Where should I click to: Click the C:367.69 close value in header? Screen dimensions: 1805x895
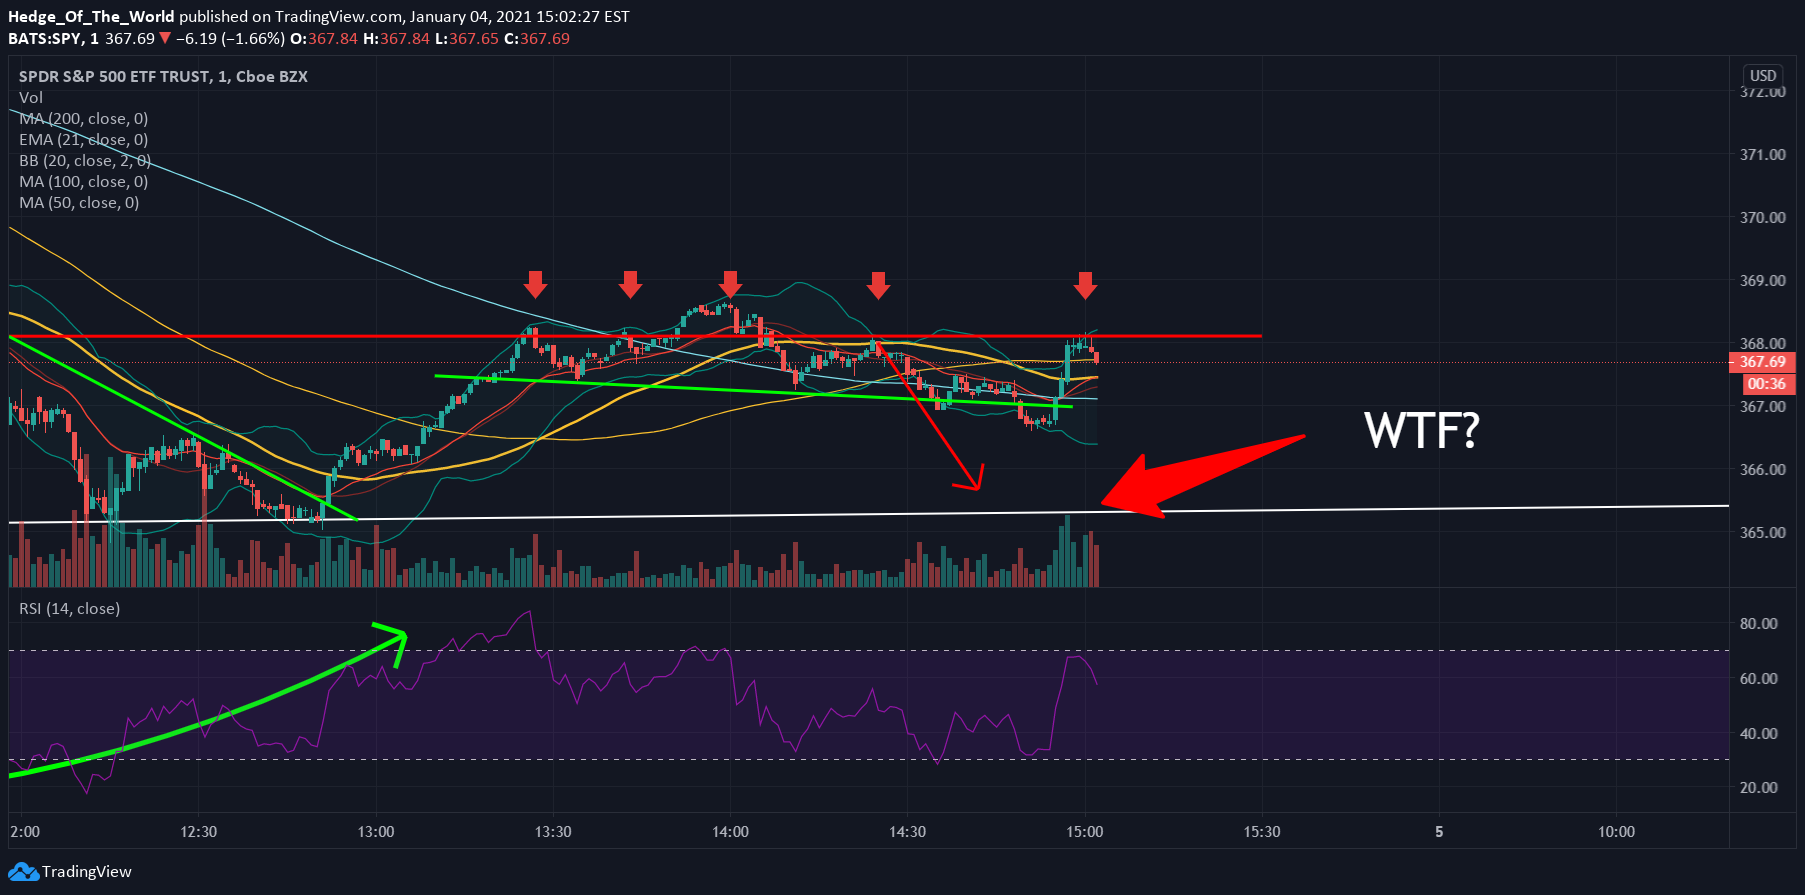(x=537, y=38)
